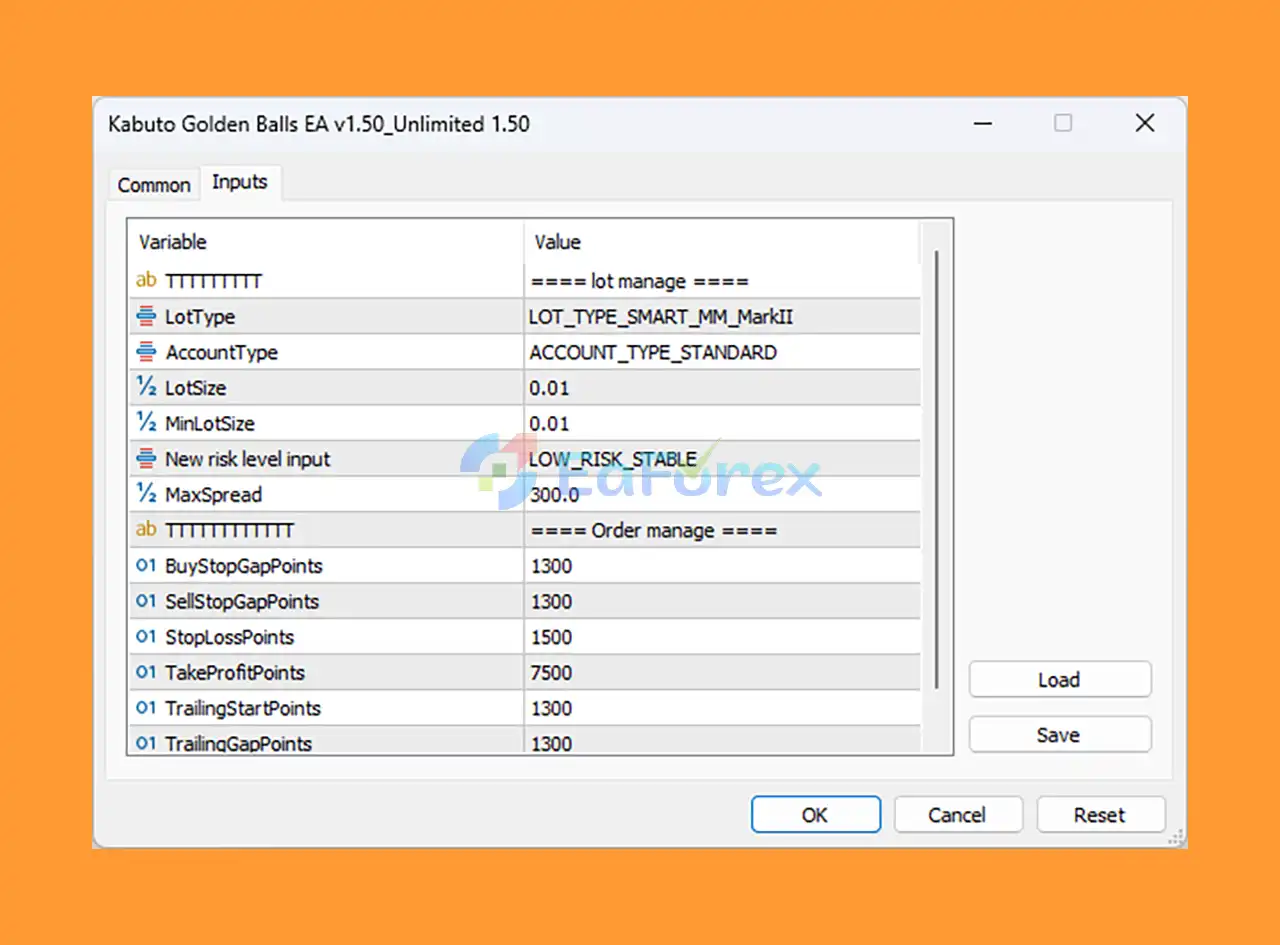The width and height of the screenshot is (1280, 945).
Task: Edit the TrailingGapPoints value 1300
Action: [x=722, y=741]
